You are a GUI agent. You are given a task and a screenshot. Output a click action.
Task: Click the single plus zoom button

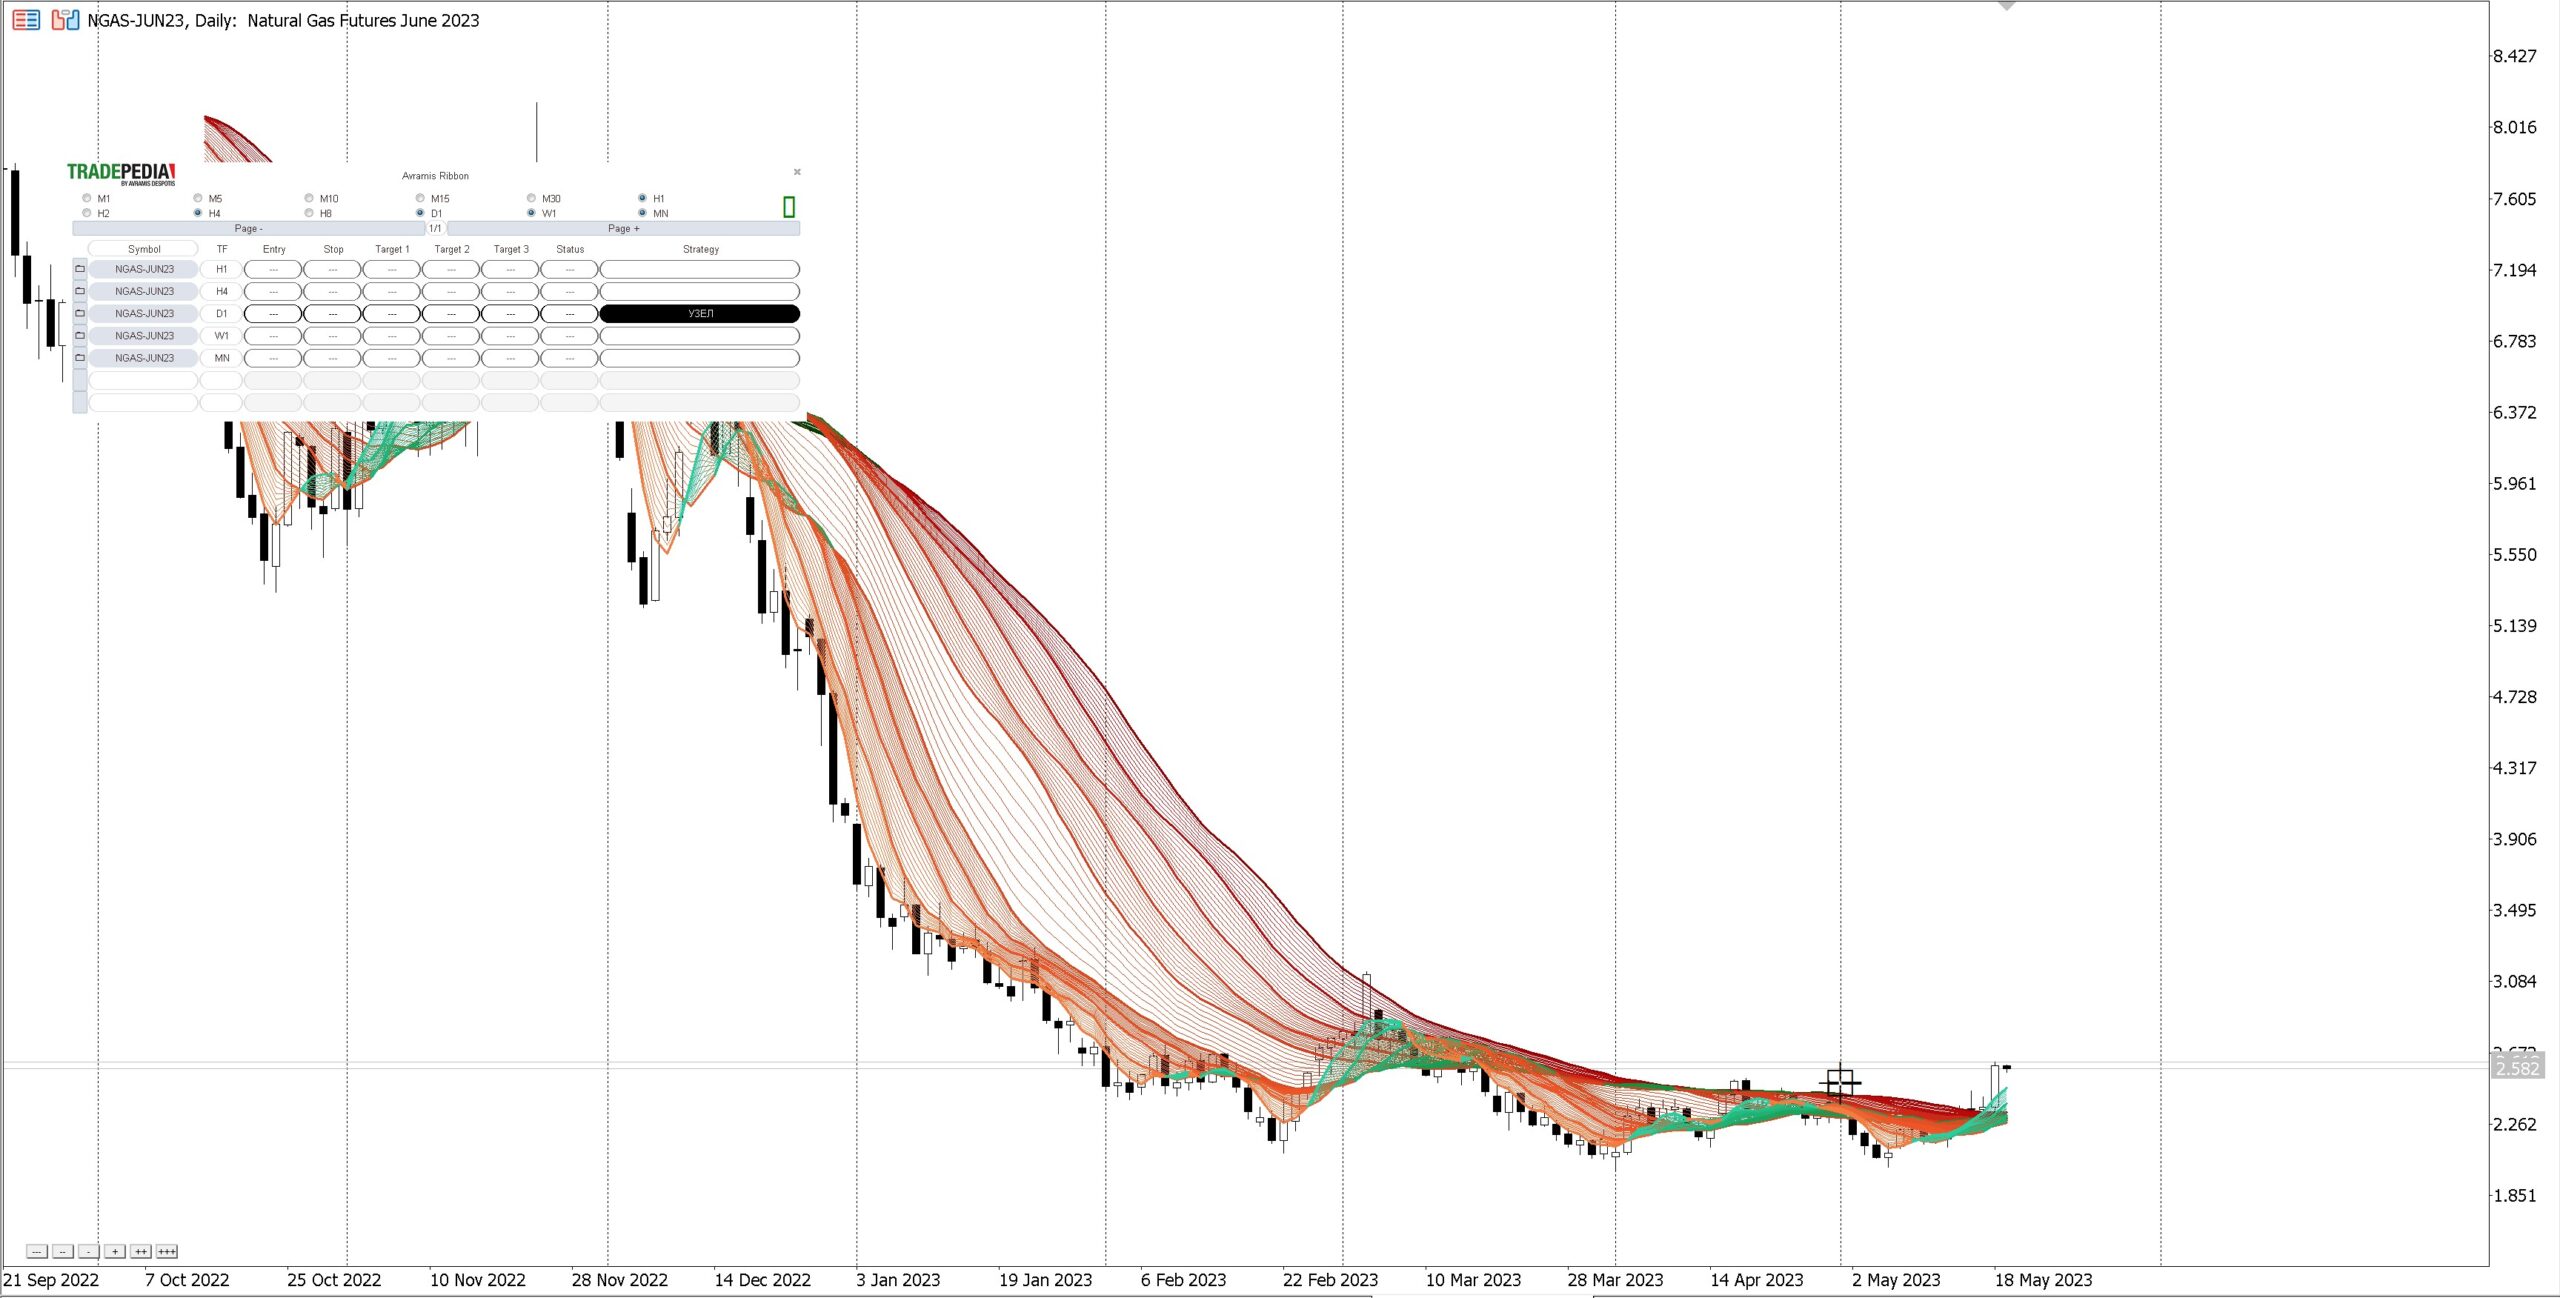pyautogui.click(x=115, y=1251)
